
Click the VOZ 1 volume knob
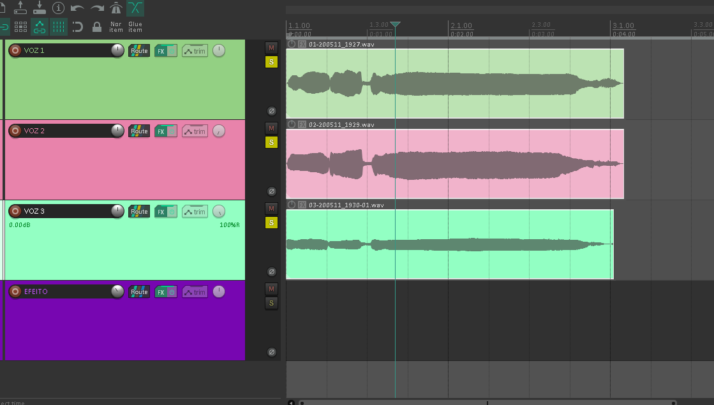(x=117, y=50)
